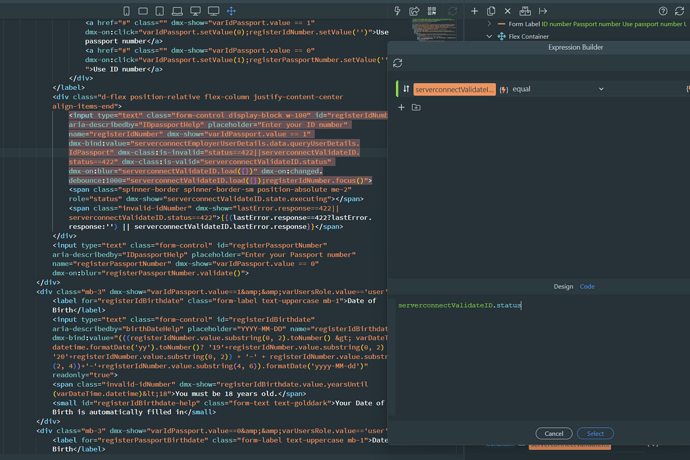690x460 pixels.
Task: Switch to the Design tab
Action: [563, 287]
